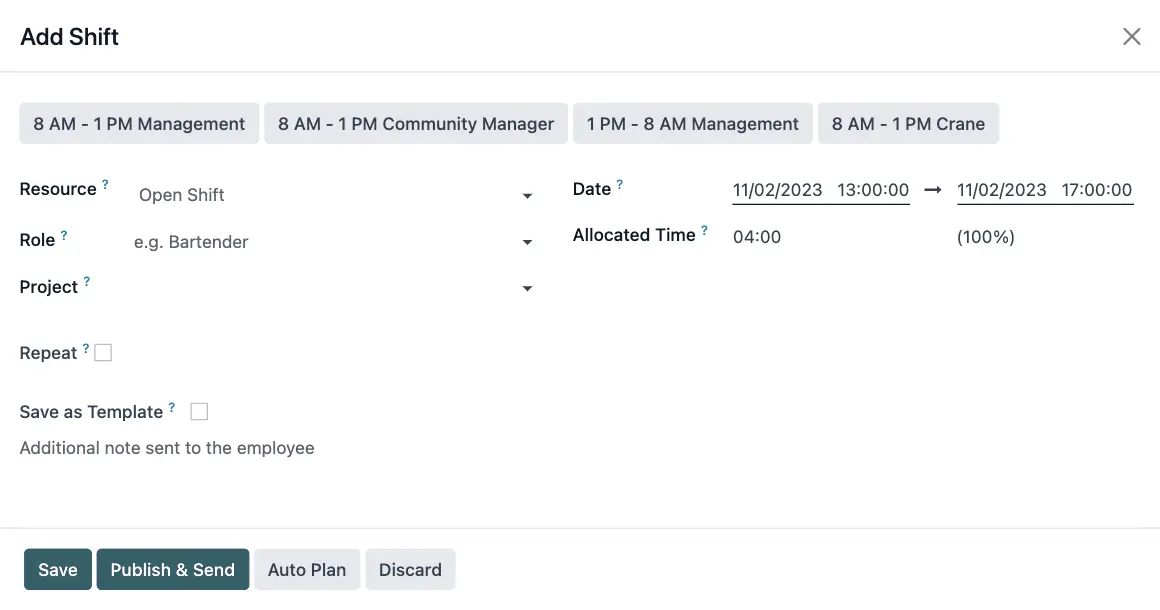The height and width of the screenshot is (610, 1160).
Task: Tick the Save as Template checkbox
Action: (x=199, y=412)
